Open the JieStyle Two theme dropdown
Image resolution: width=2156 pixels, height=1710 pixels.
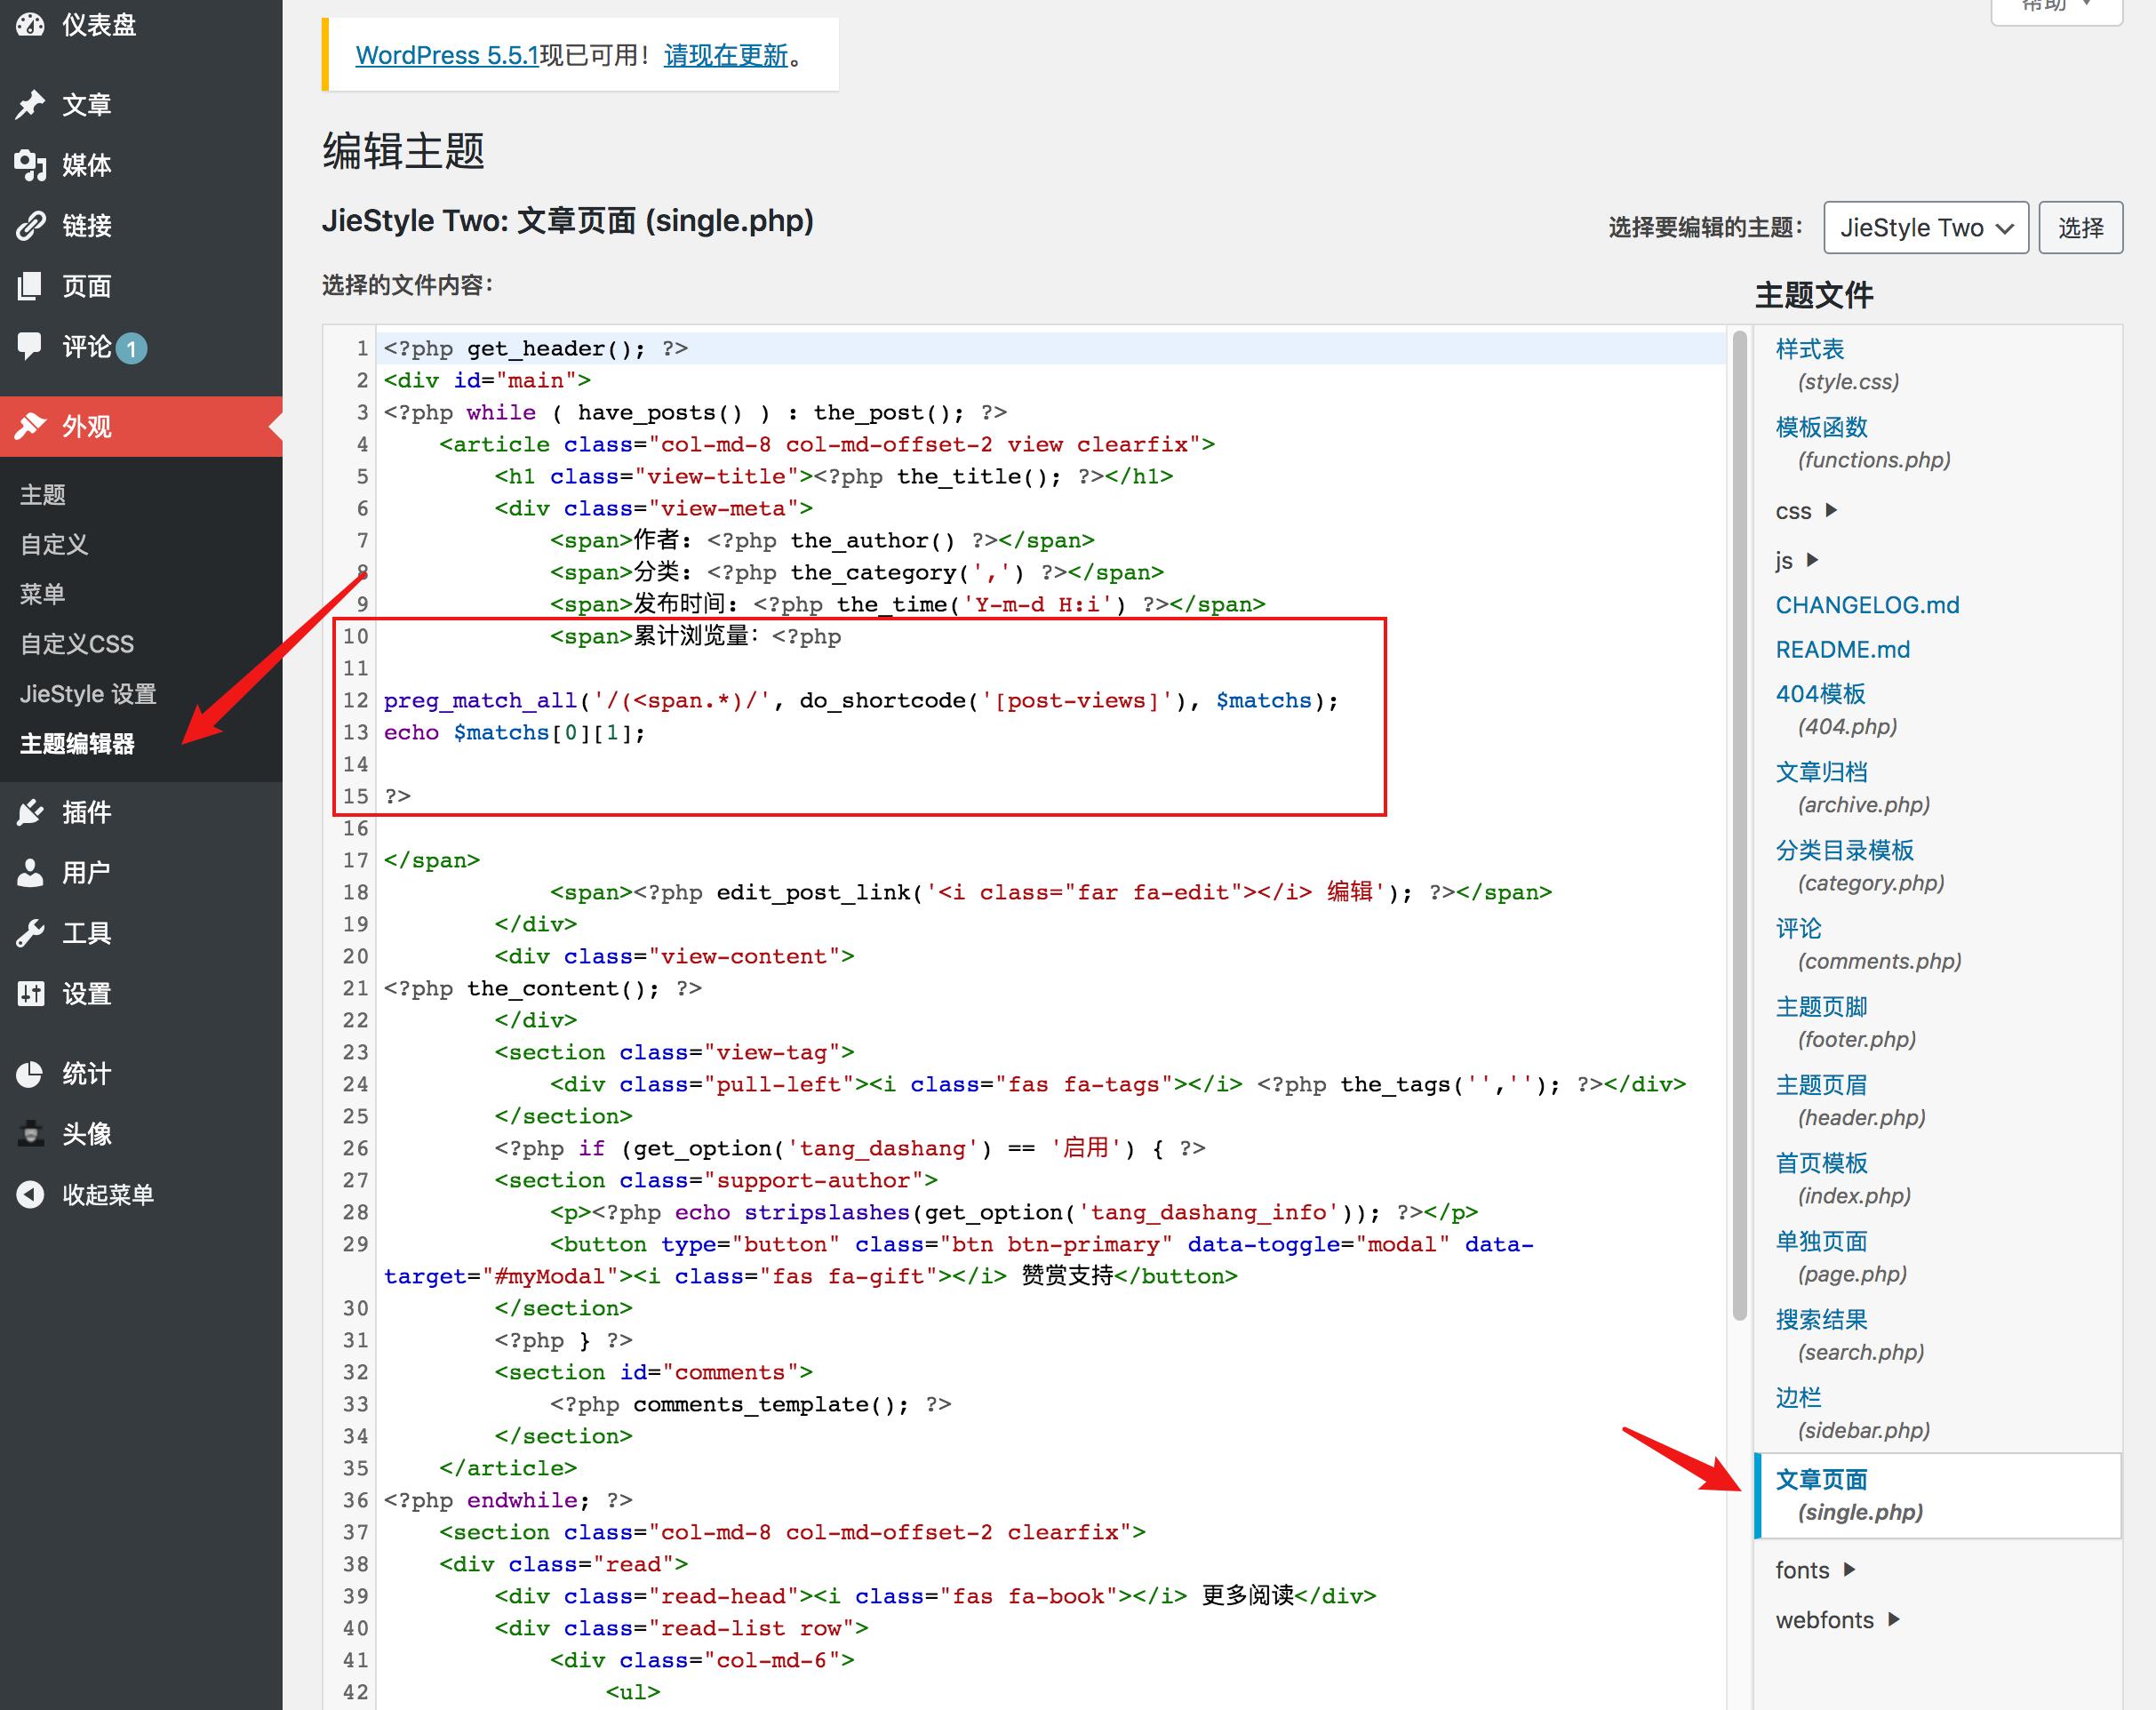coord(1925,228)
